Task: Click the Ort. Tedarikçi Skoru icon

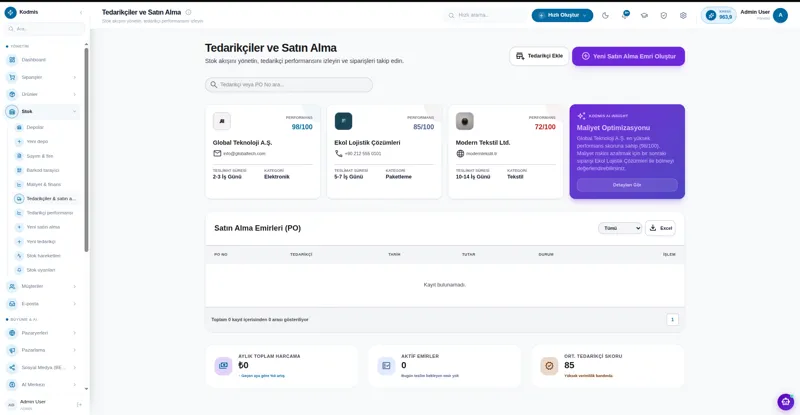Action: 549,365
